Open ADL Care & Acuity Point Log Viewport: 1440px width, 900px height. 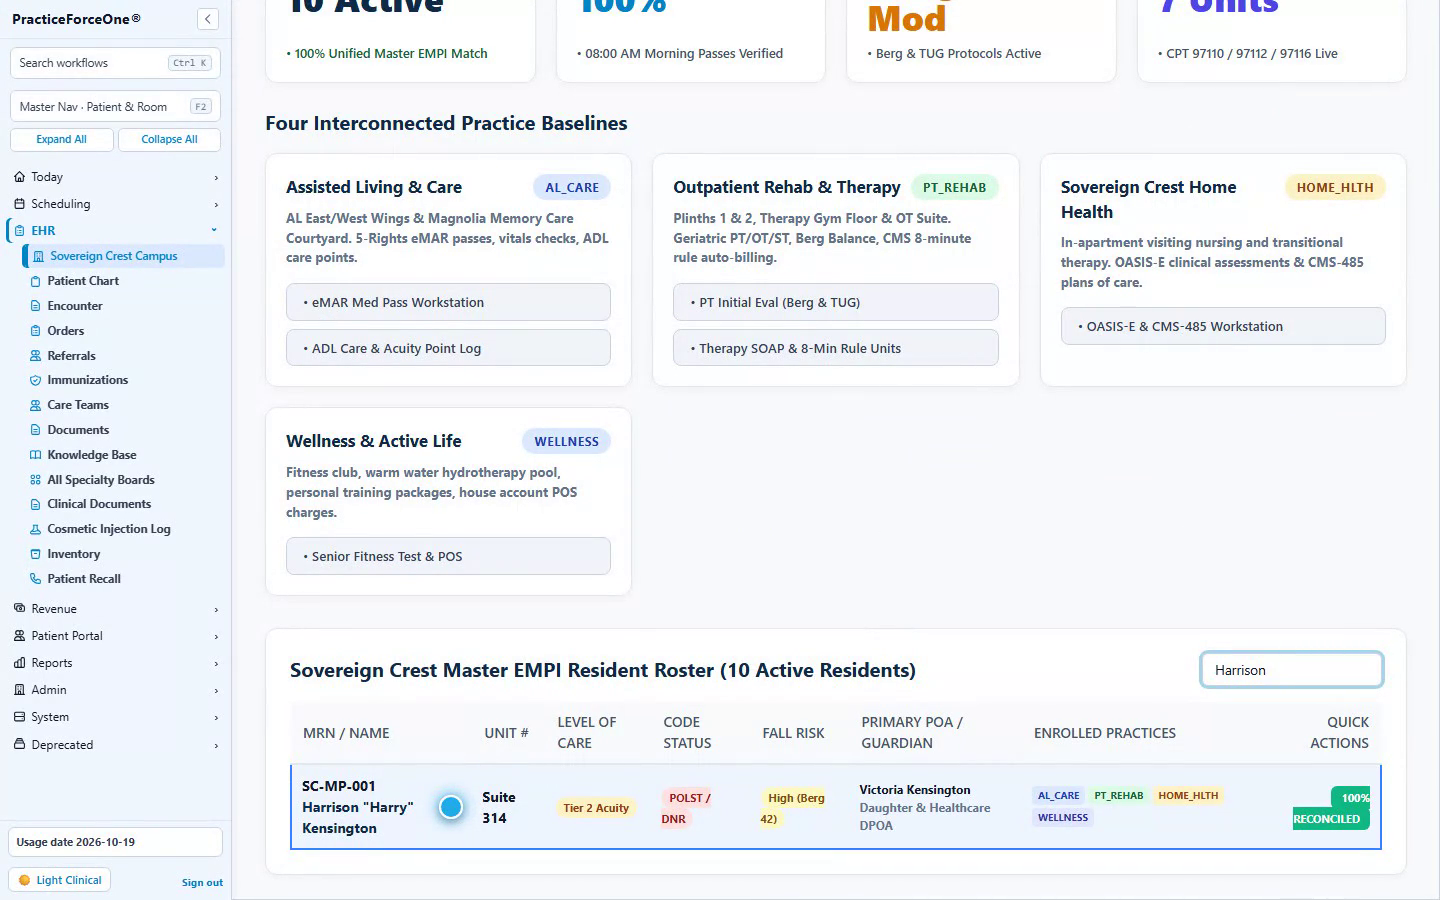(448, 348)
